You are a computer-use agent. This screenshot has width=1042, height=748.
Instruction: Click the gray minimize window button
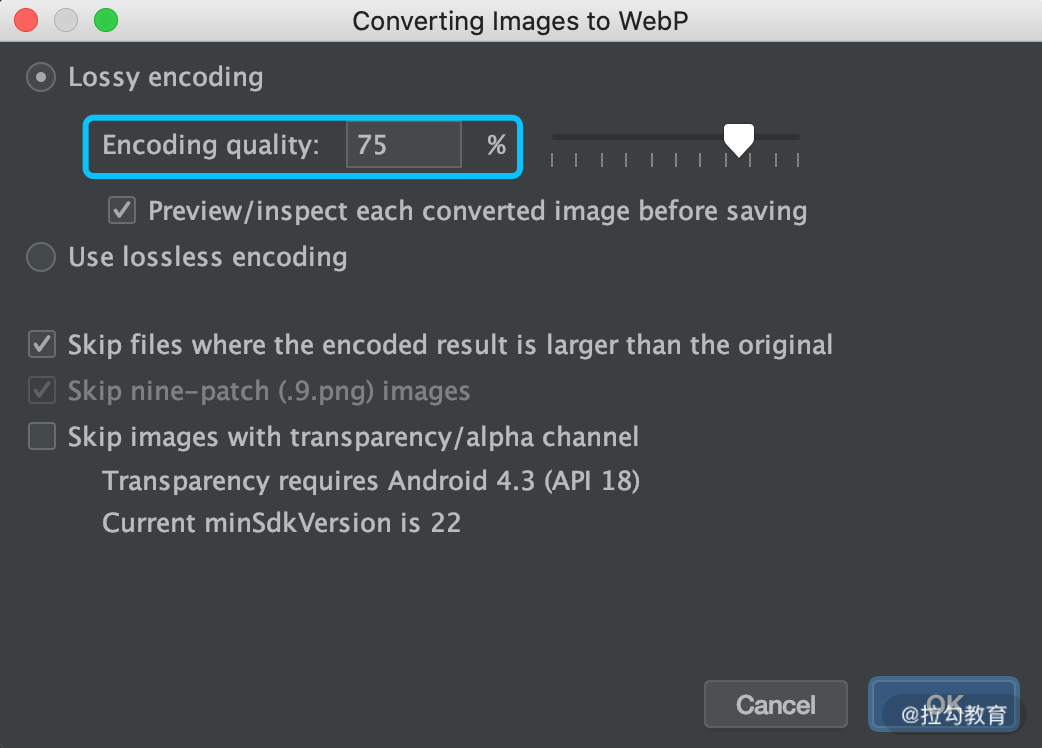[x=66, y=20]
